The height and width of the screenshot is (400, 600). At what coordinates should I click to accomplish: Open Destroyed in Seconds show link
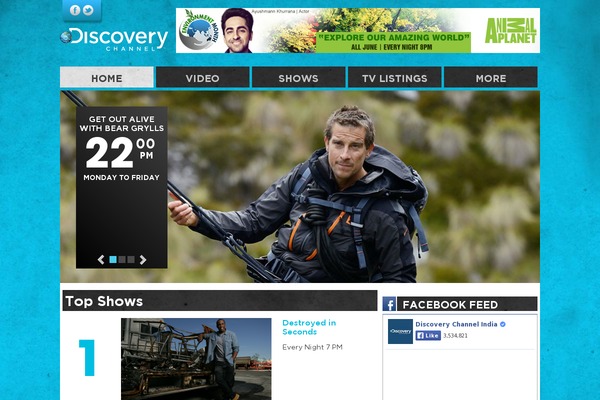click(309, 327)
